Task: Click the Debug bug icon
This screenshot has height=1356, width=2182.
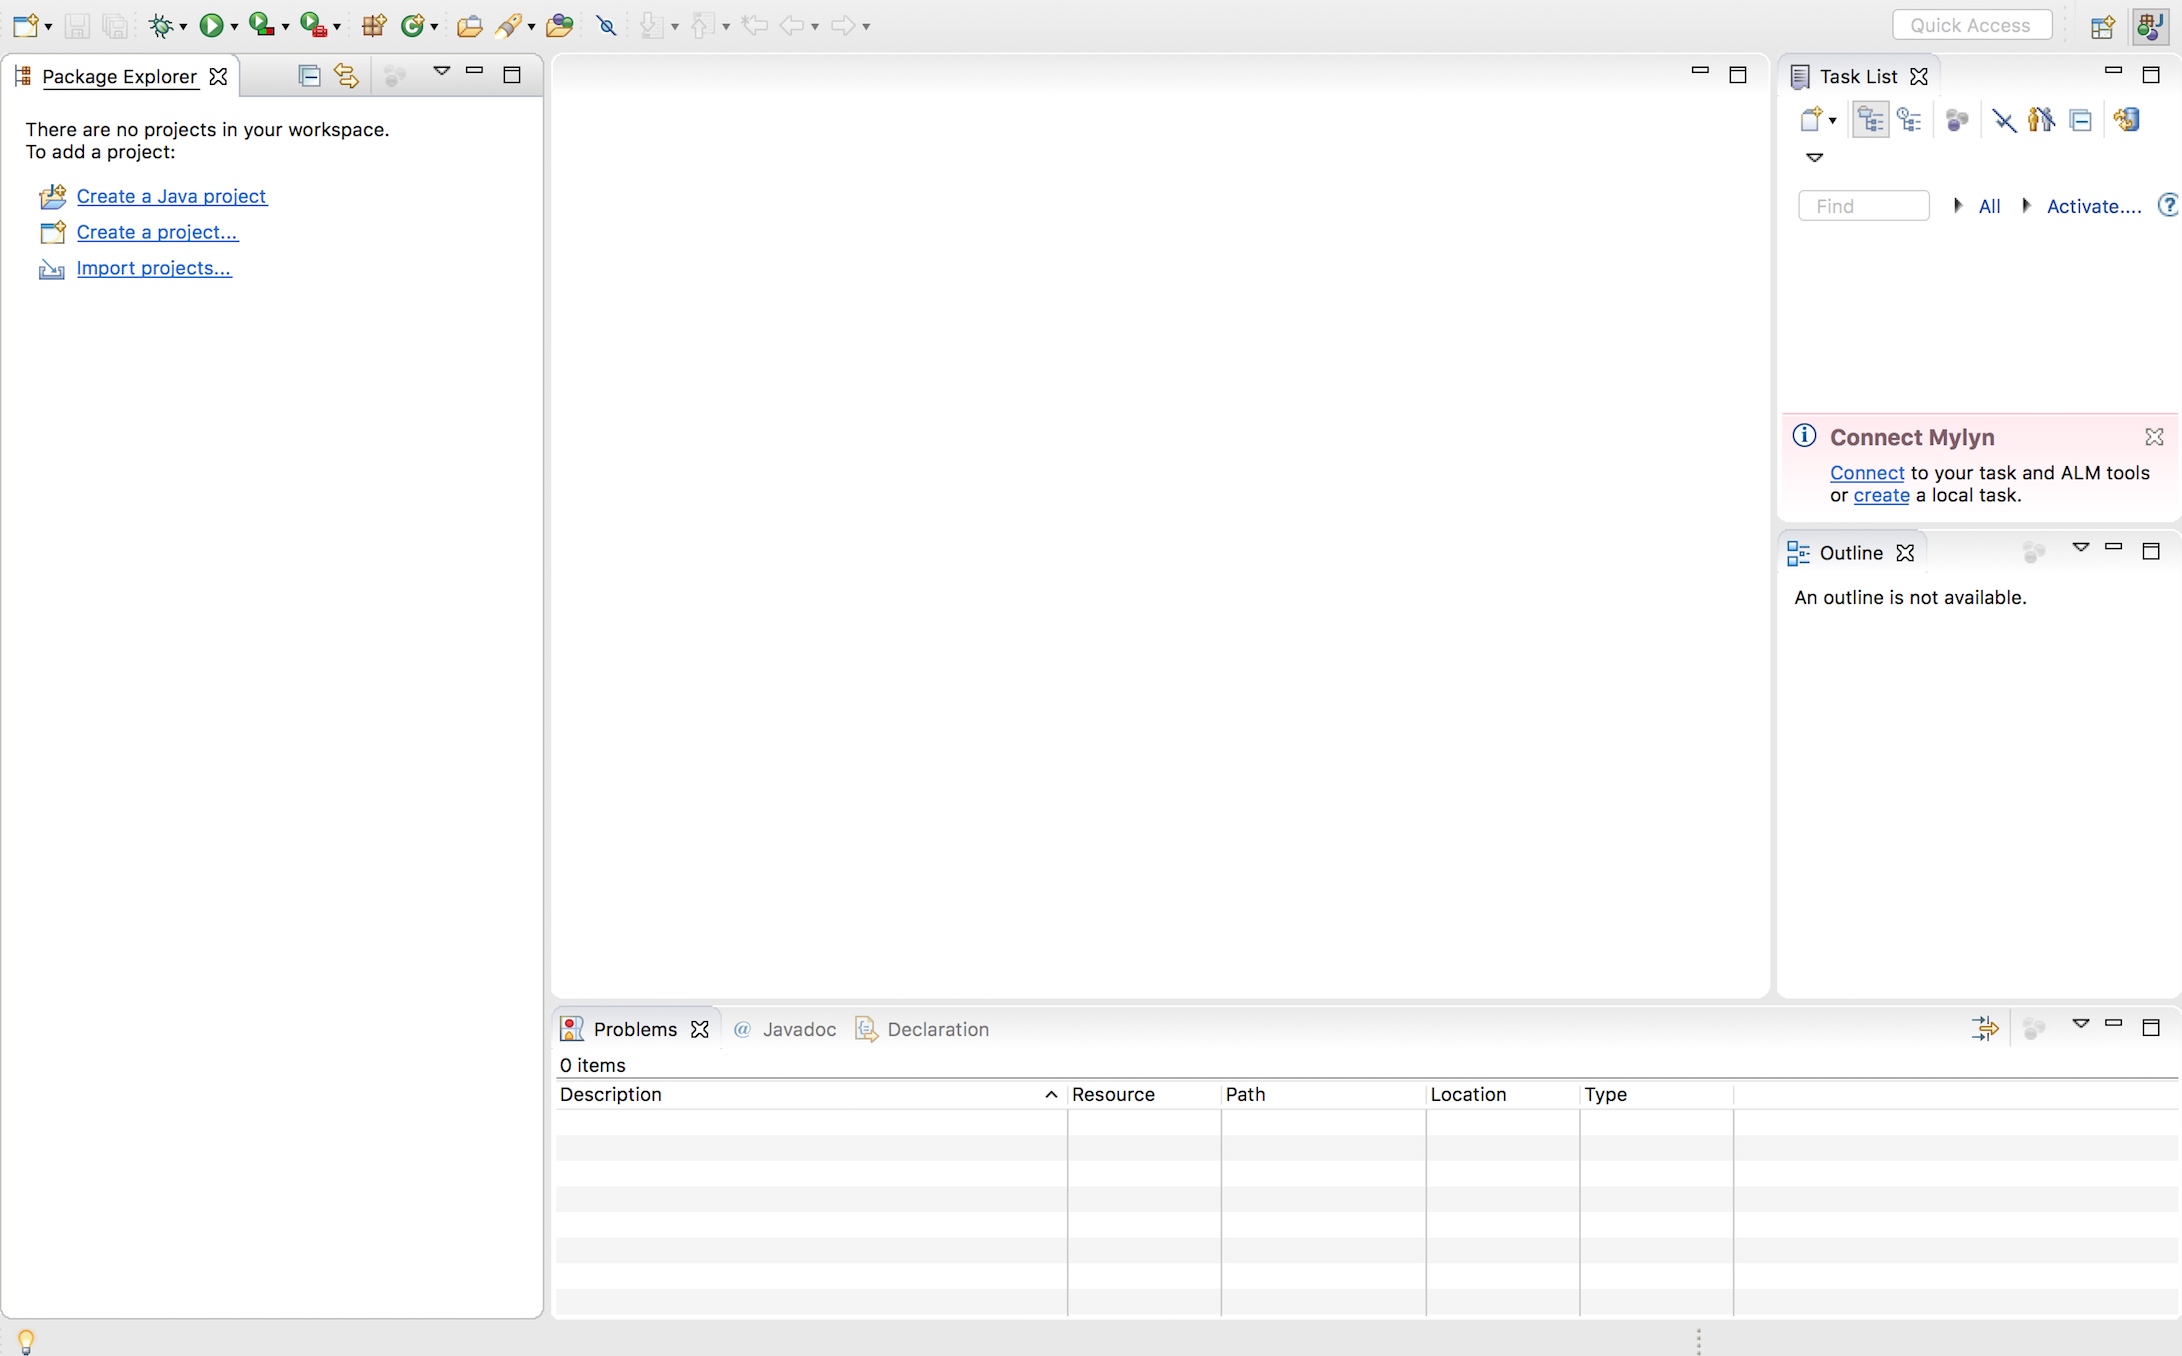Action: [x=160, y=25]
